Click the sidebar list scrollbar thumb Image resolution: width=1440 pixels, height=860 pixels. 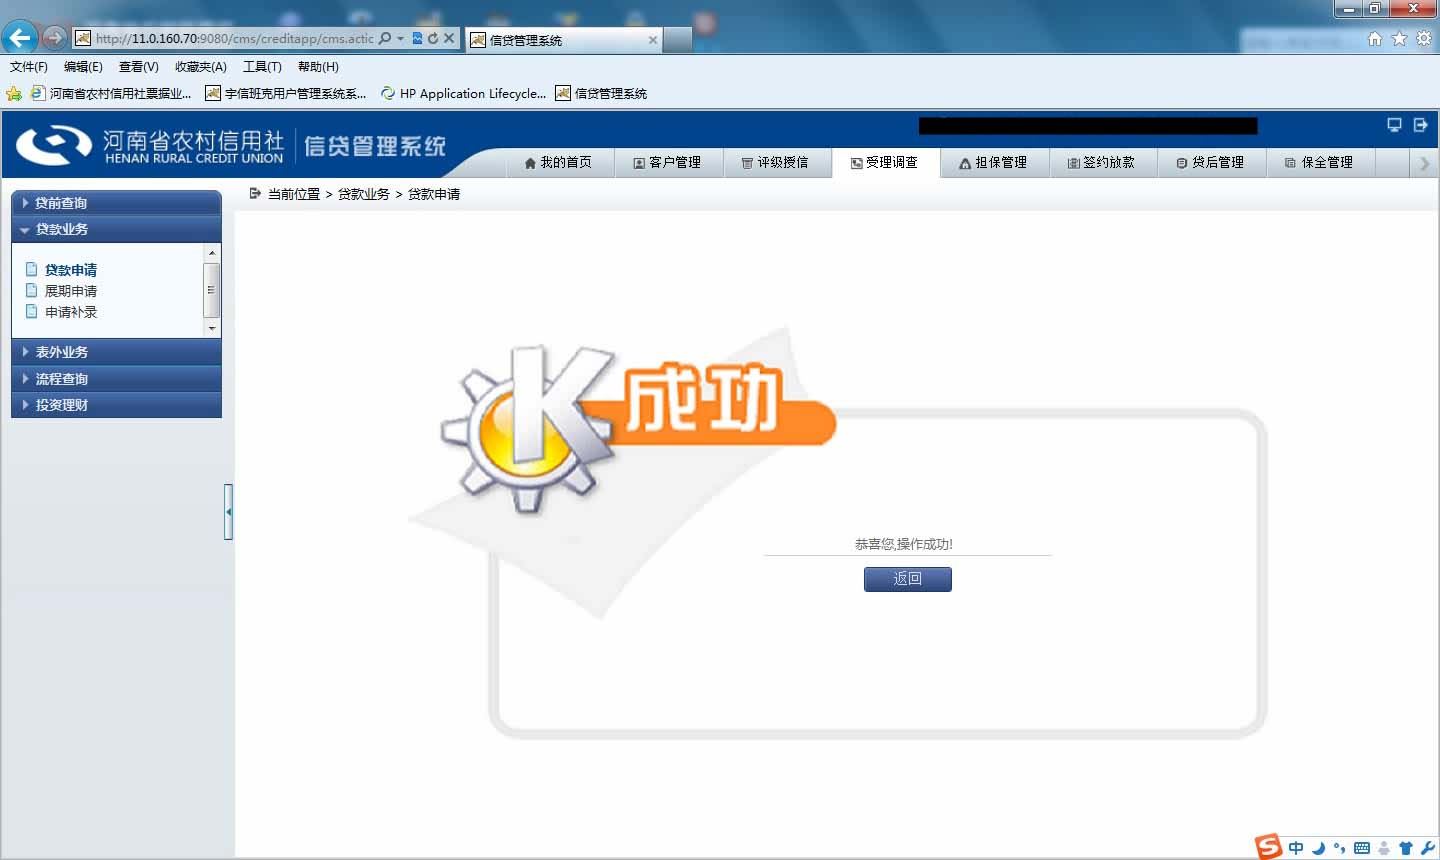tap(211, 289)
